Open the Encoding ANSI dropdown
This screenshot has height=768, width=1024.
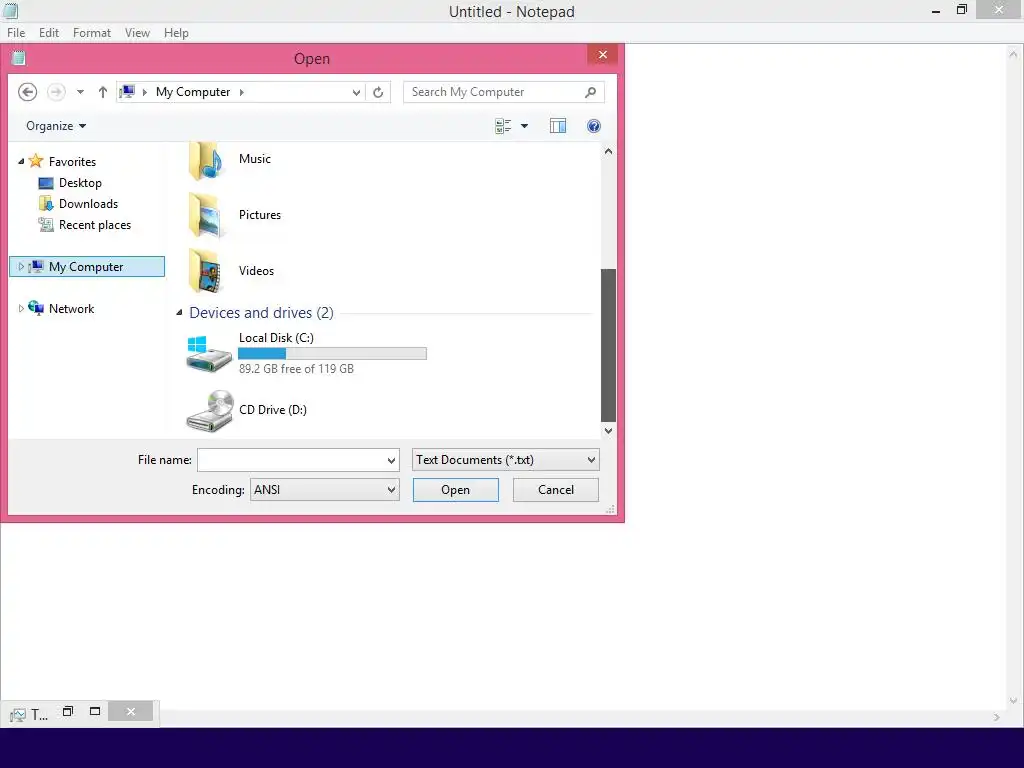click(x=325, y=490)
